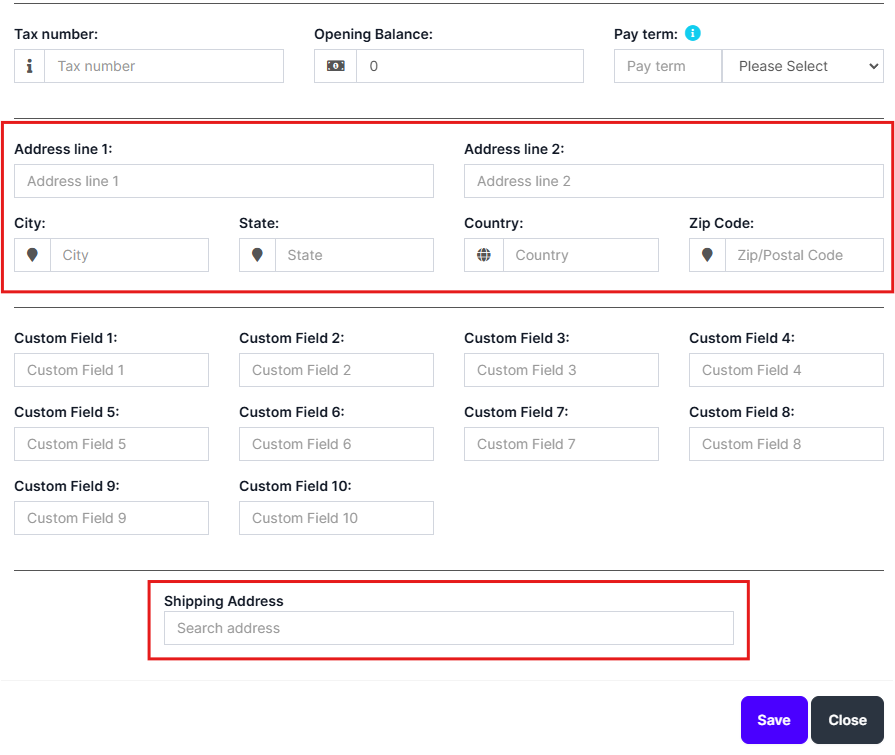Click the map marker icon beside State
The height and width of the screenshot is (755, 895).
[x=257, y=255]
